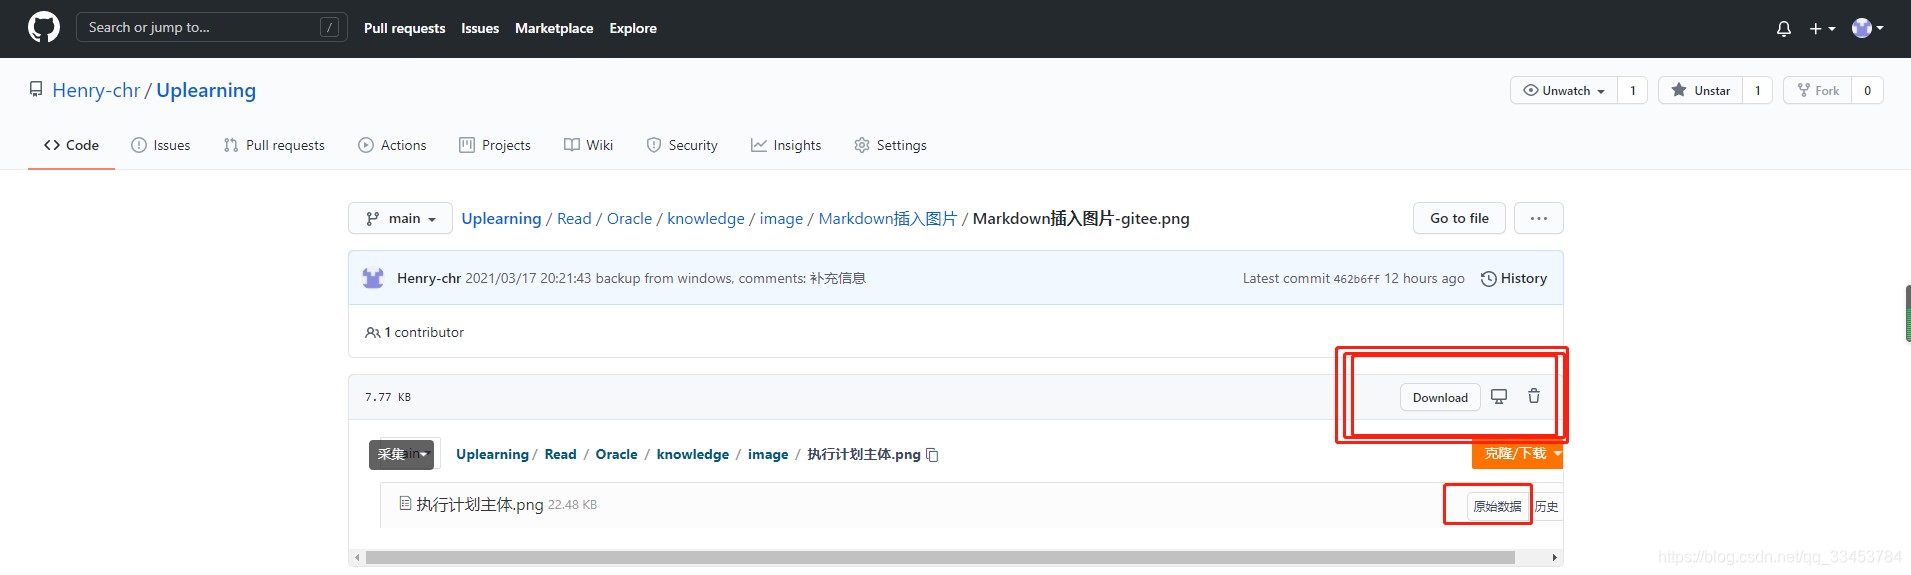Screen dimensions: 1911x575
Task: Open Uplearning in the GitHub breadcrumb
Action: click(501, 218)
